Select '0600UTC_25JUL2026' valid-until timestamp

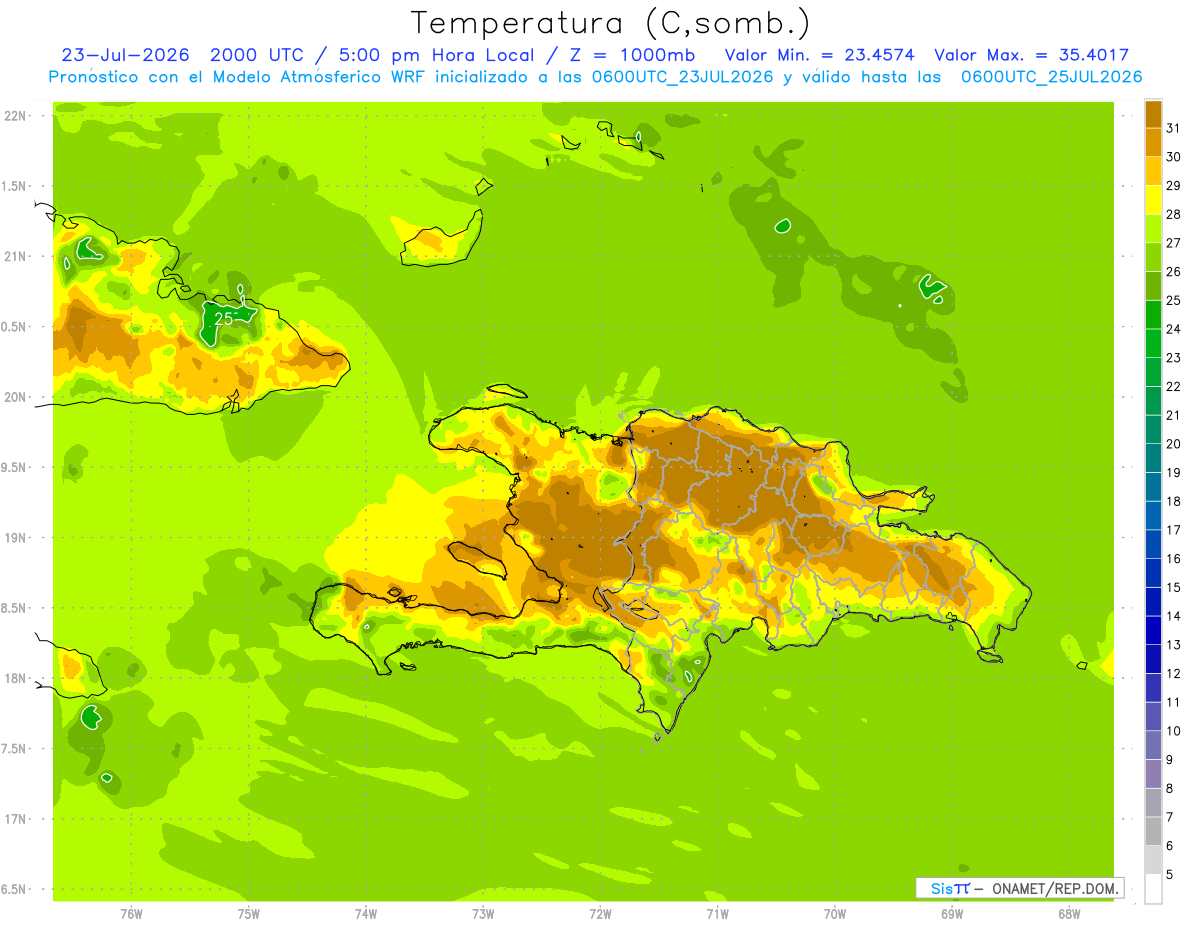(x=1052, y=77)
